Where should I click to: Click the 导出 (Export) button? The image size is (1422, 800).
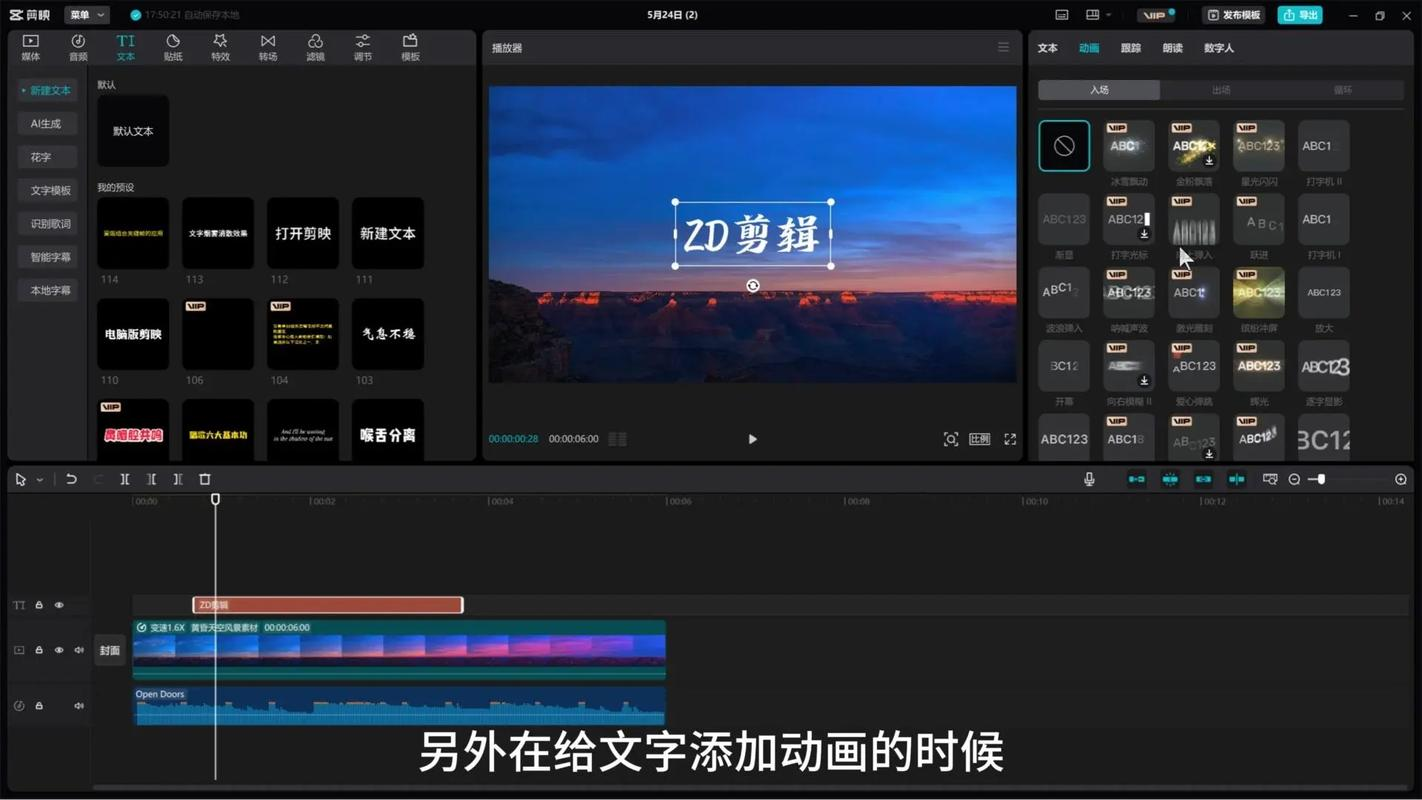click(x=1300, y=14)
